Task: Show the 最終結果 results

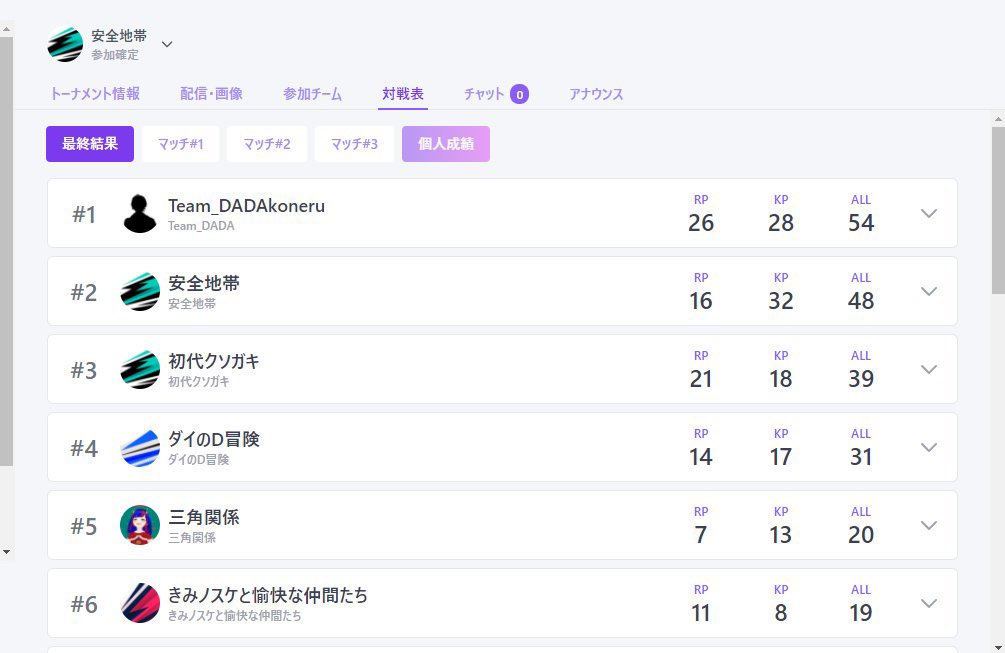Action: tap(90, 144)
